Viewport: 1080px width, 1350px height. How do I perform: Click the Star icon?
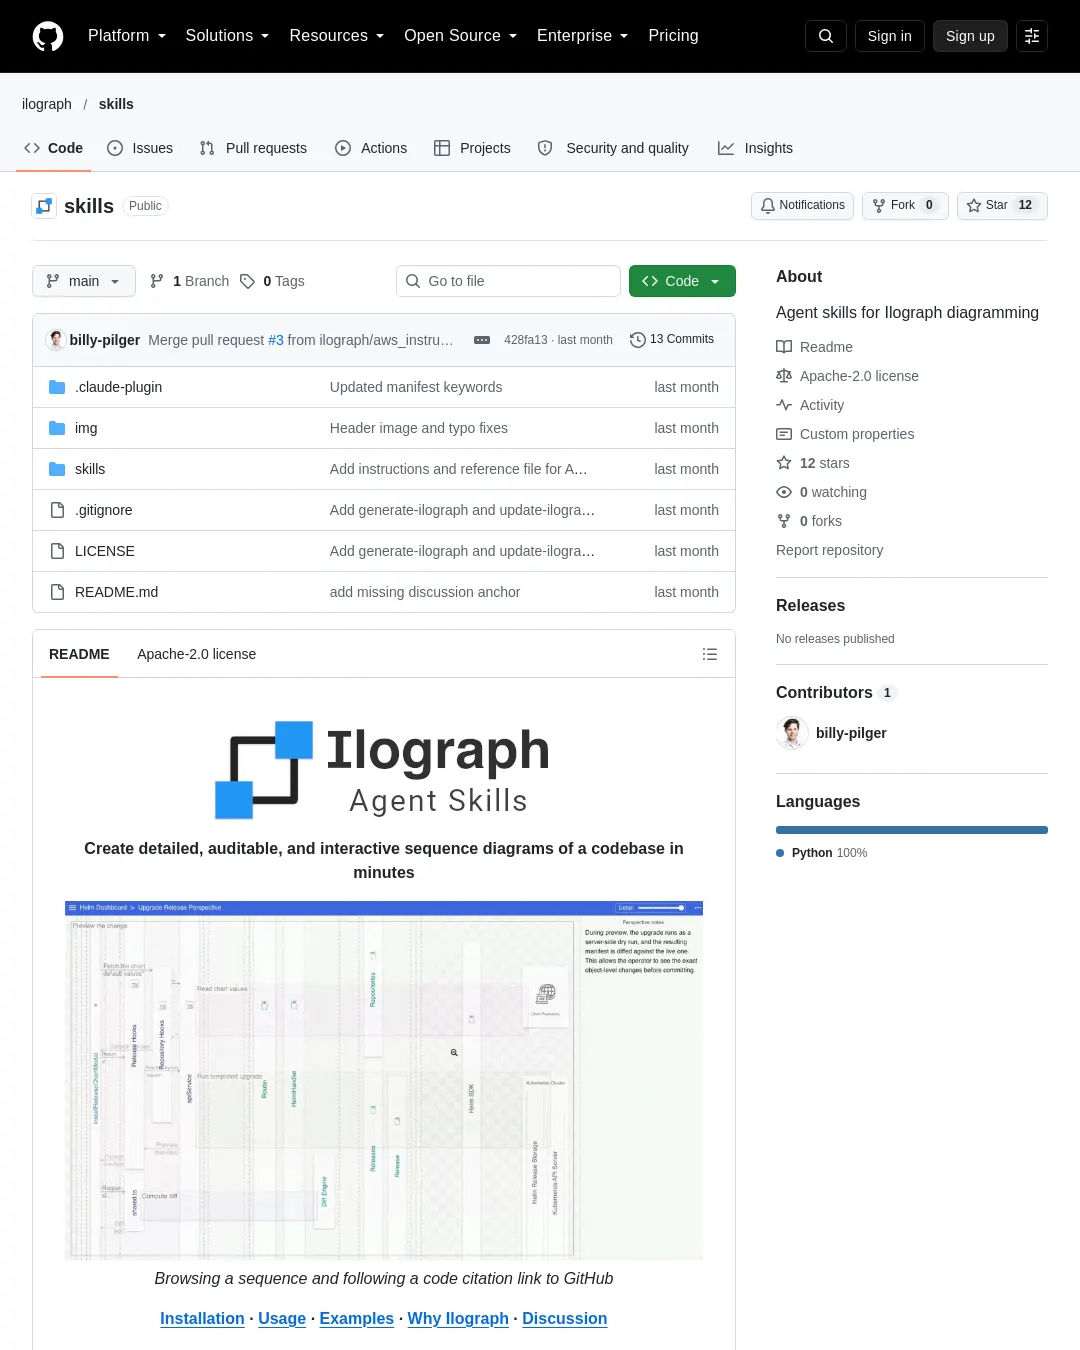coord(974,205)
